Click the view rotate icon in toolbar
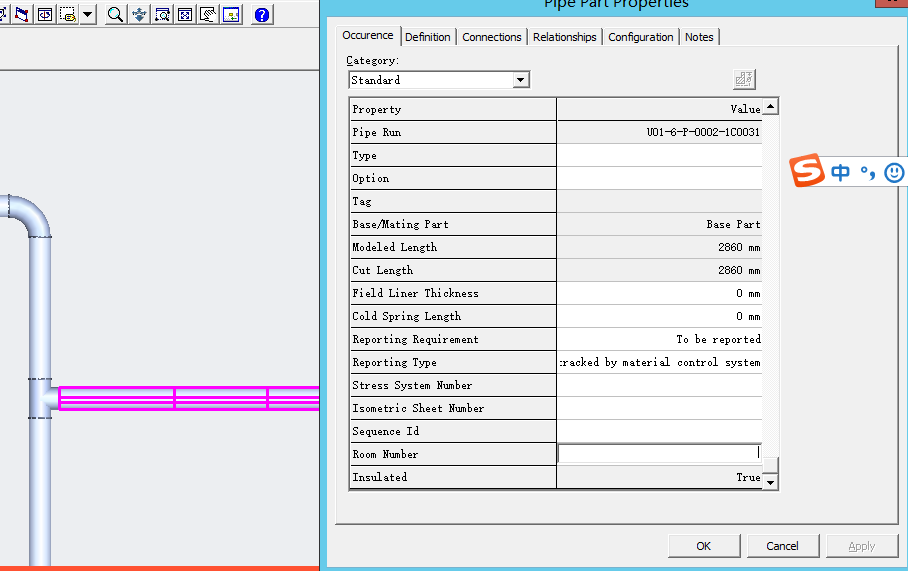This screenshot has width=908, height=571. (45, 14)
